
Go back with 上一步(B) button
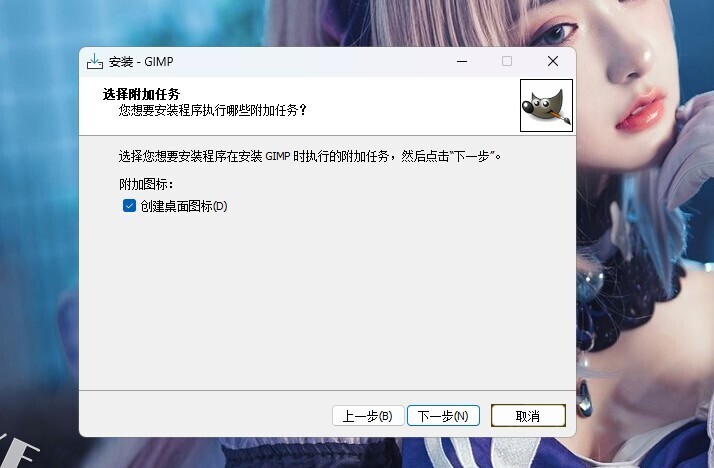[368, 416]
